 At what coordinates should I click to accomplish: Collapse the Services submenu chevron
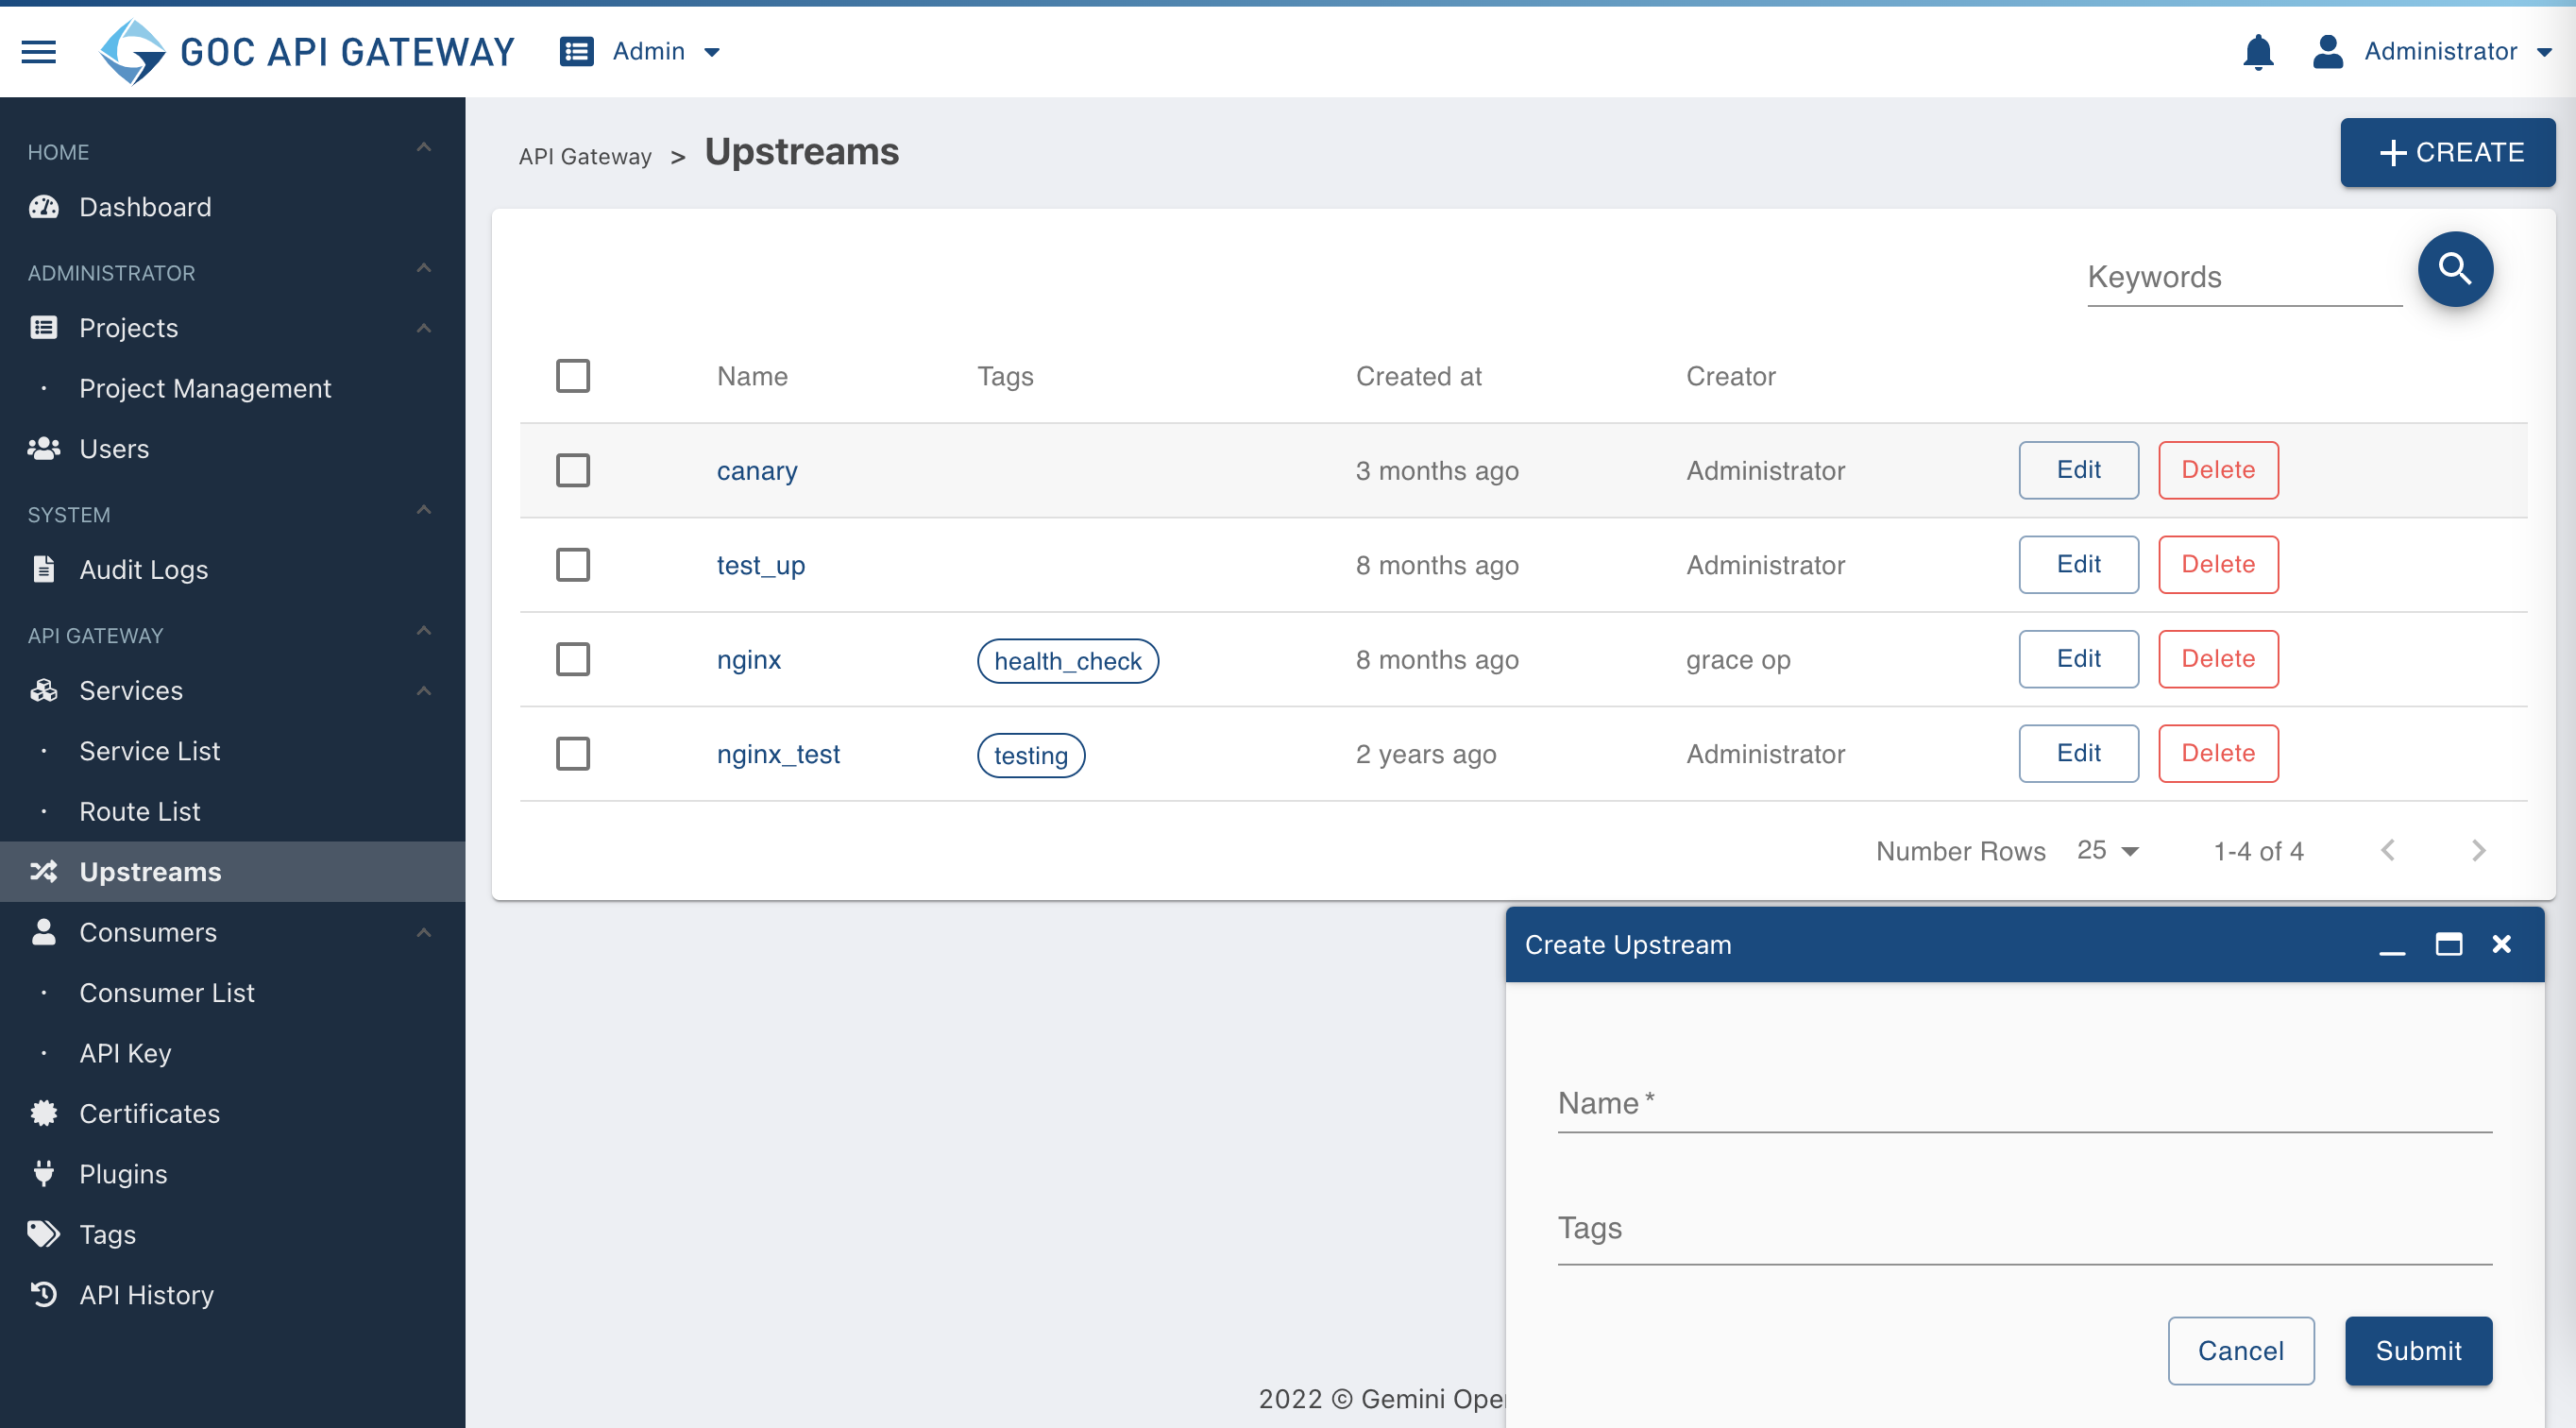click(424, 691)
